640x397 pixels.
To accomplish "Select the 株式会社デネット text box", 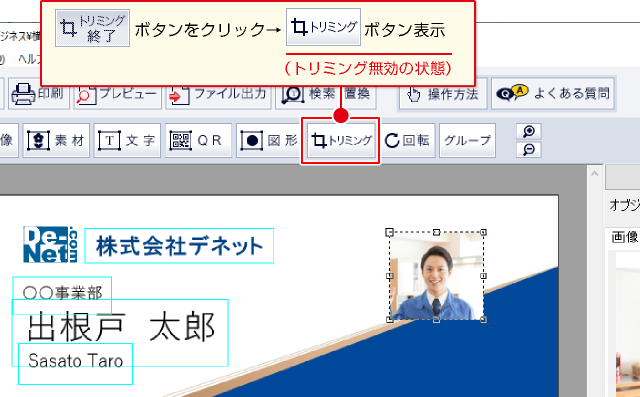I will pos(179,246).
